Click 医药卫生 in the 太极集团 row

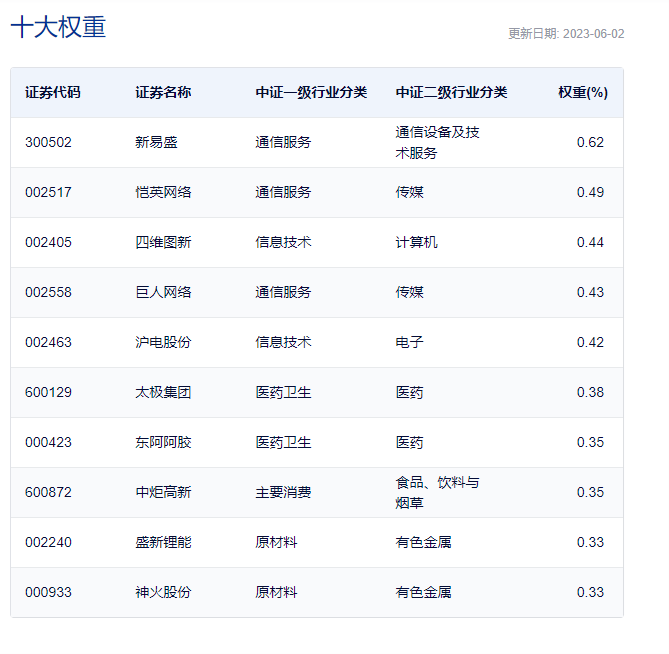click(x=283, y=392)
